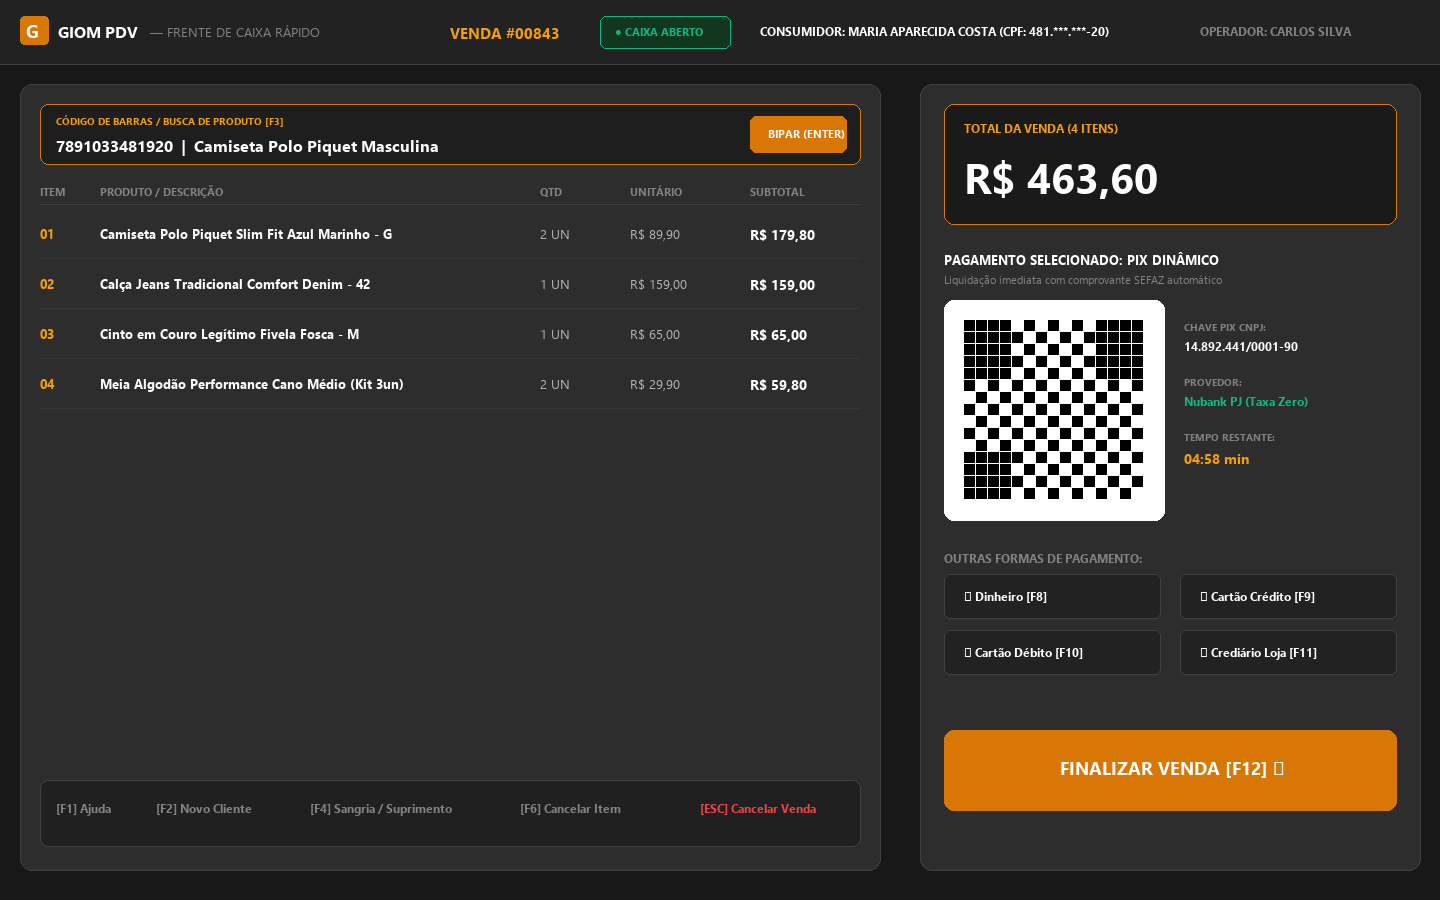Click the CAIXA ABERTO status badge
The image size is (1440, 900).
tap(665, 32)
